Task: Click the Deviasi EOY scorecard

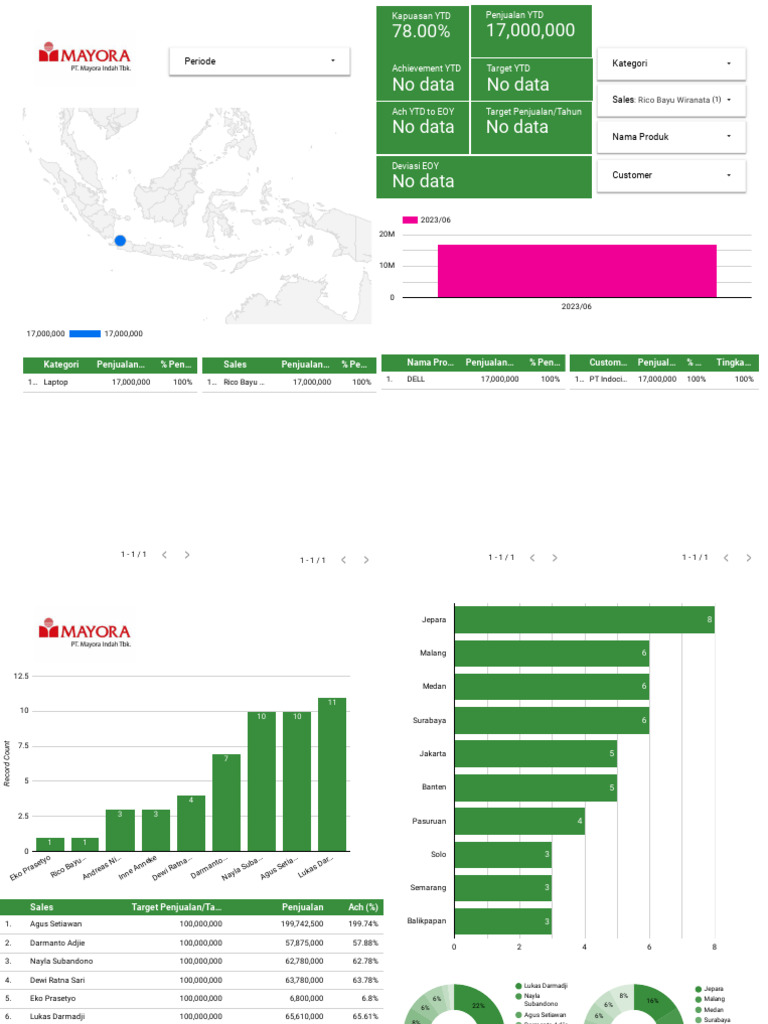Action: pyautogui.click(x=484, y=176)
